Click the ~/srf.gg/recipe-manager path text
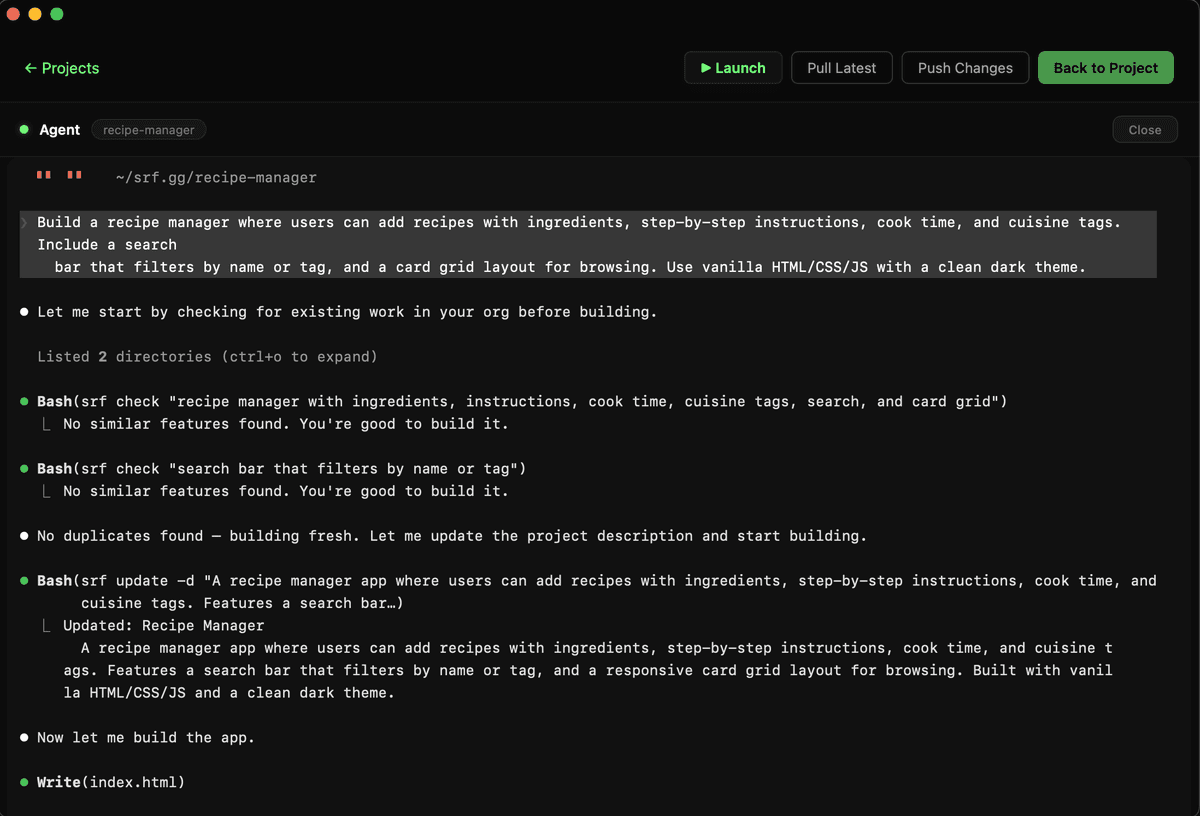Image resolution: width=1200 pixels, height=816 pixels. click(x=216, y=178)
